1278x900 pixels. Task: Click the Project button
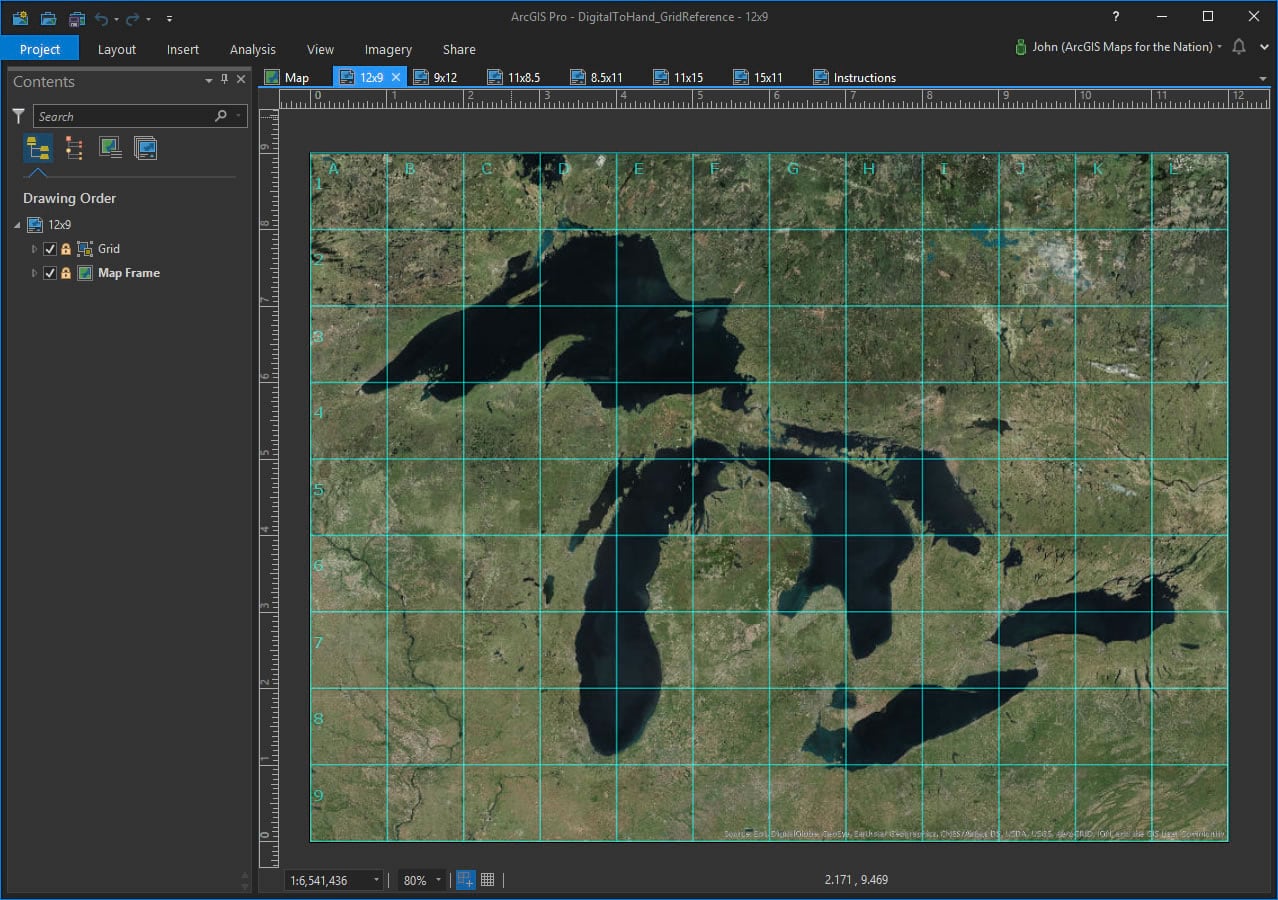pos(40,49)
